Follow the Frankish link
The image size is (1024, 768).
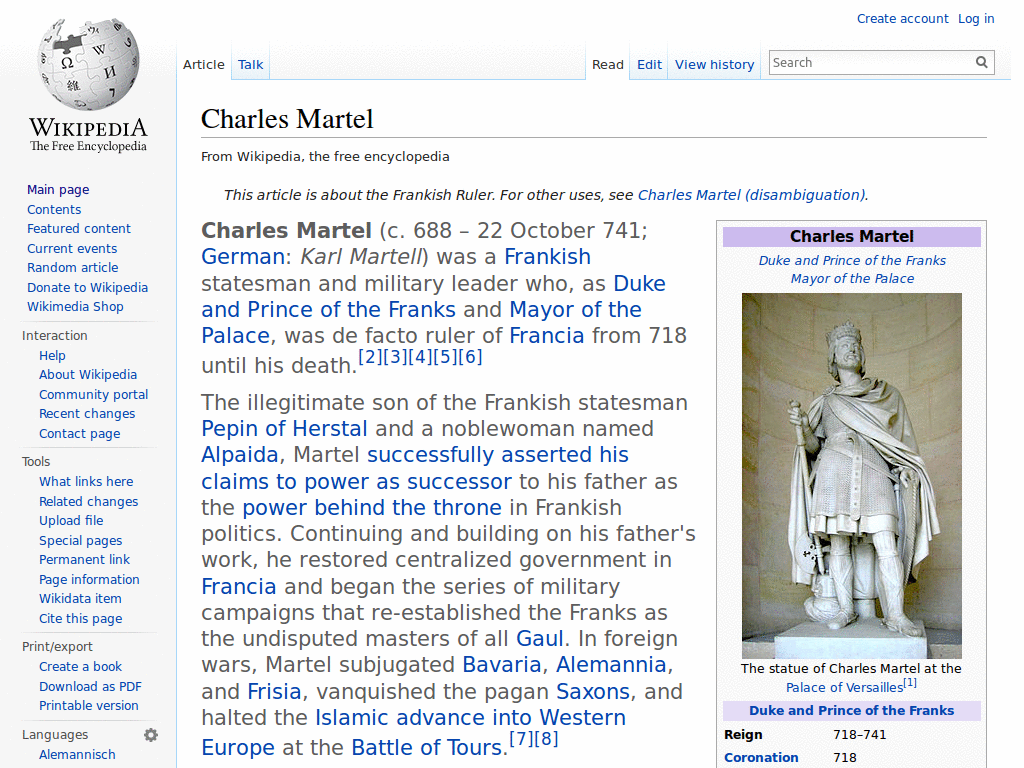[547, 257]
